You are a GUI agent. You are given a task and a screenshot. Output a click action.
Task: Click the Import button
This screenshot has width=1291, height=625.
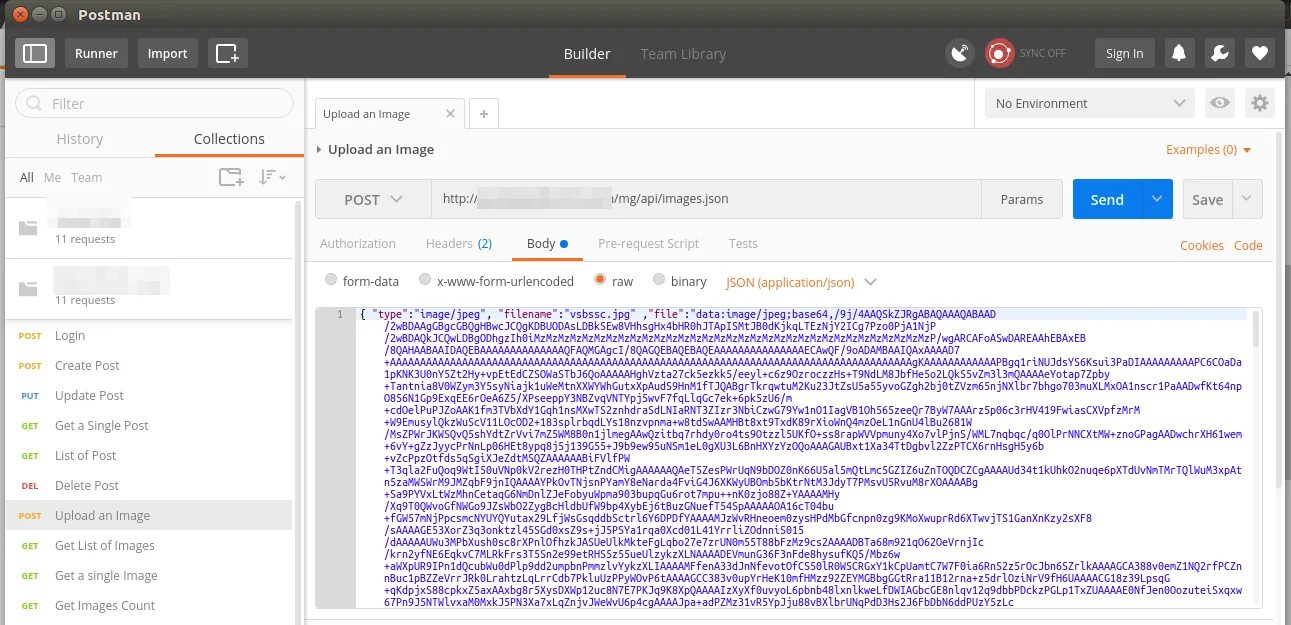point(167,53)
